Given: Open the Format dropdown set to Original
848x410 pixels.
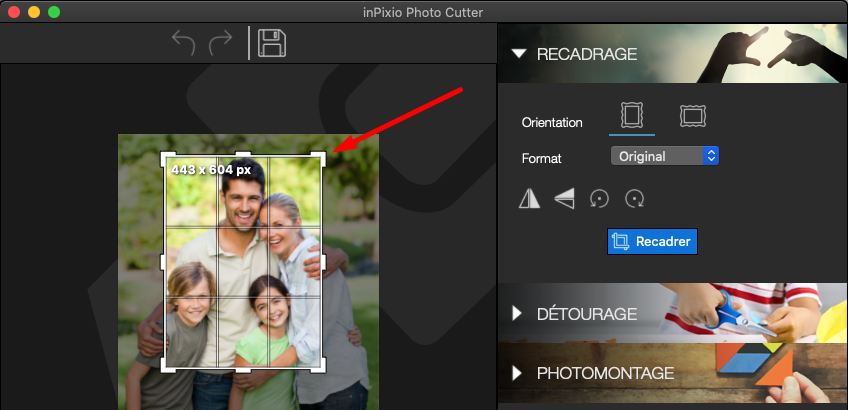Looking at the screenshot, I should coord(665,156).
